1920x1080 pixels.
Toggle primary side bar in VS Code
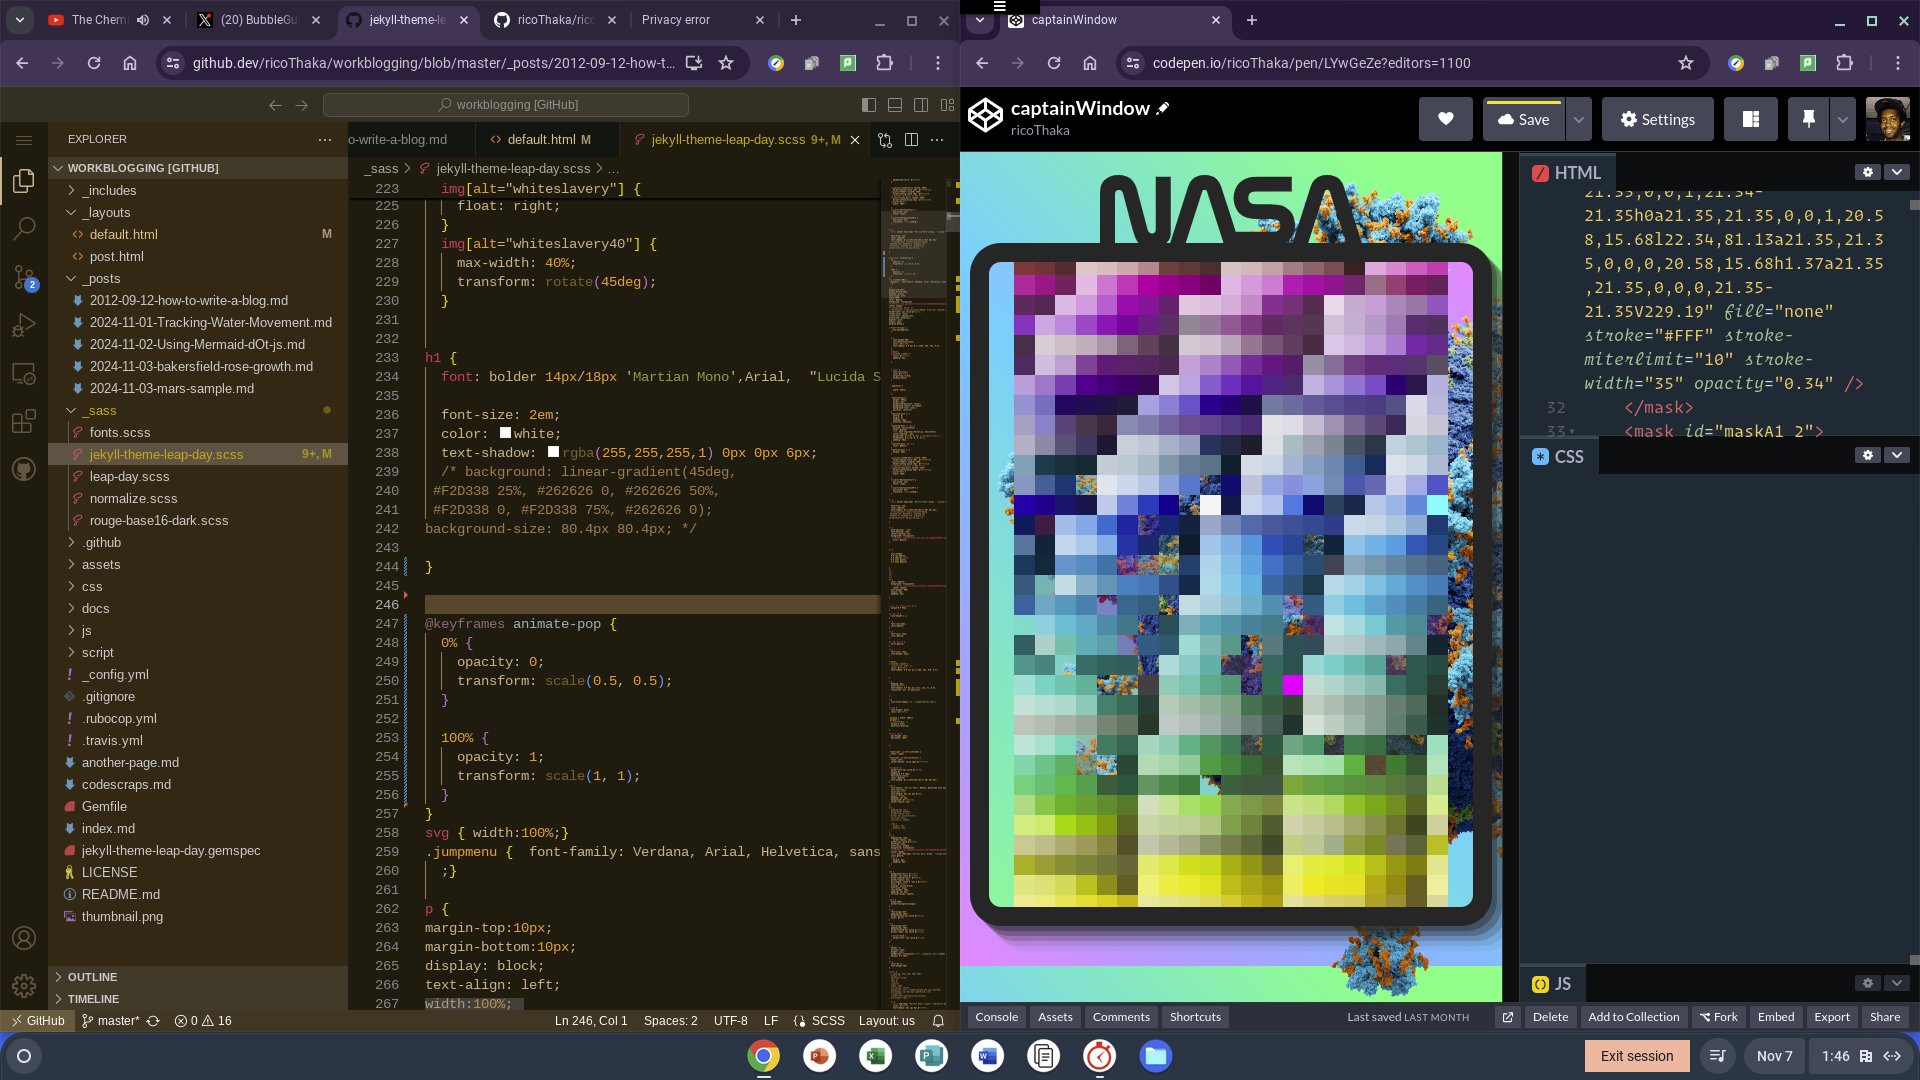[x=869, y=104]
